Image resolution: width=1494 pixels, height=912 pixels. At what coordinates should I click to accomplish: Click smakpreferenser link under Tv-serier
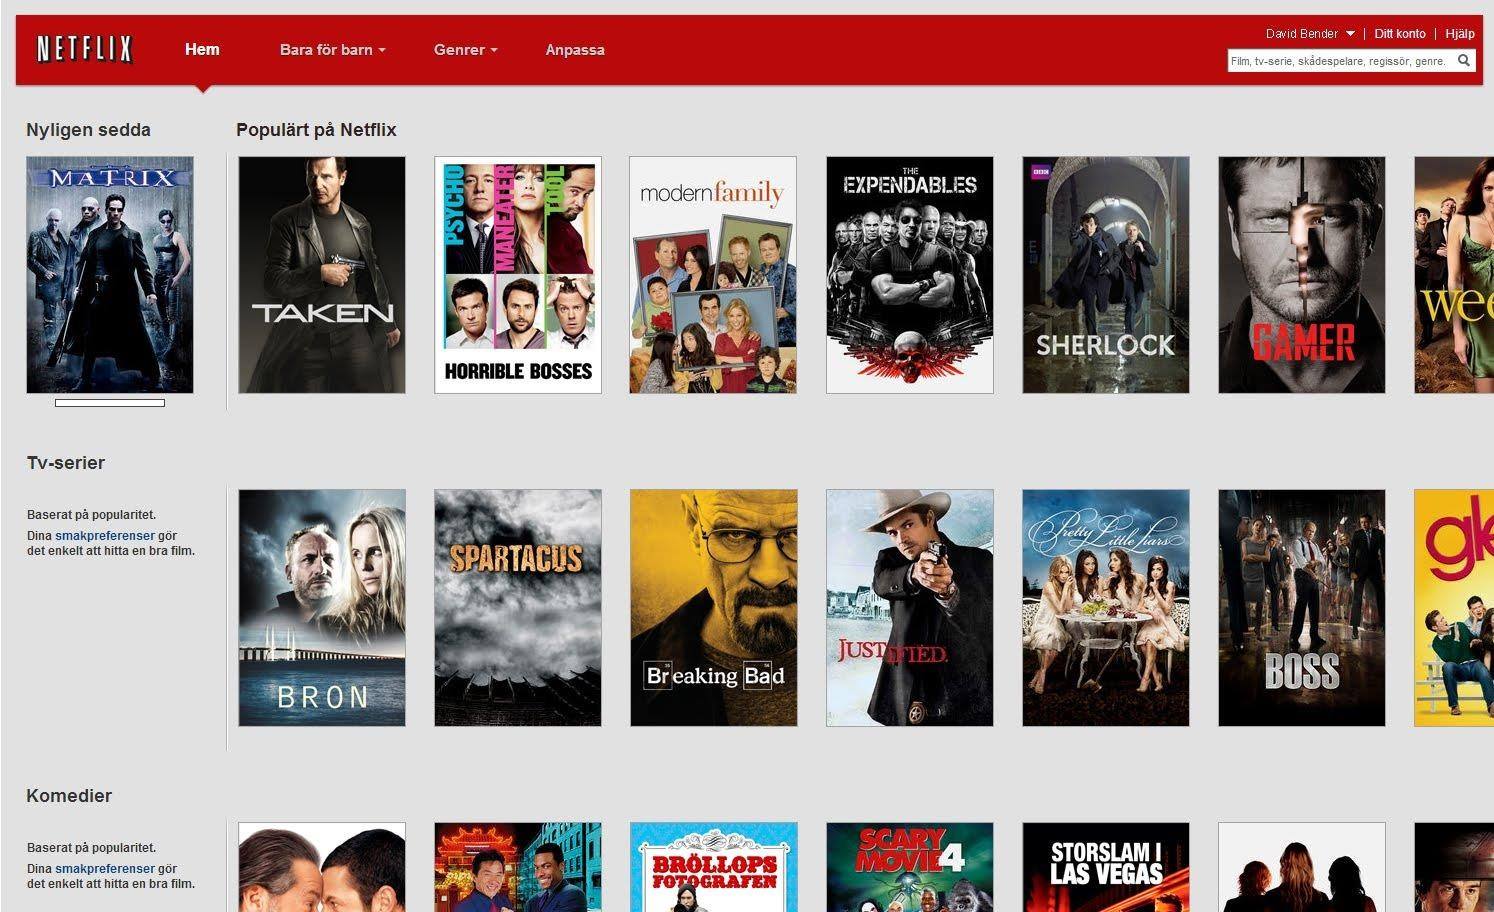click(105, 536)
